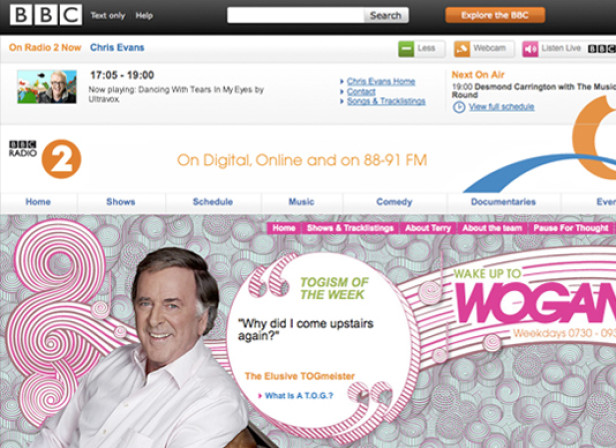
Task: Open the About Terry tab
Action: point(428,228)
